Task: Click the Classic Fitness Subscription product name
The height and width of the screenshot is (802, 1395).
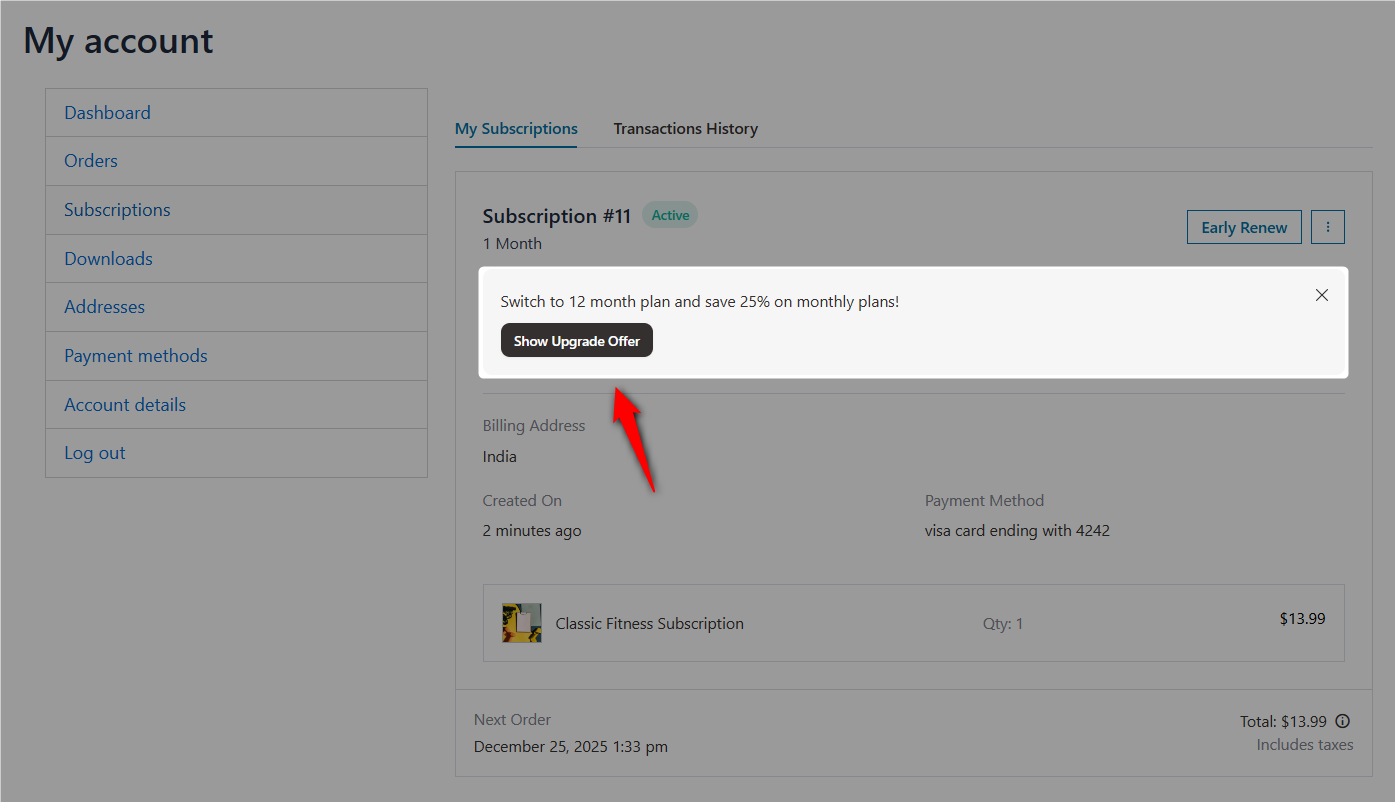Action: [x=650, y=622]
